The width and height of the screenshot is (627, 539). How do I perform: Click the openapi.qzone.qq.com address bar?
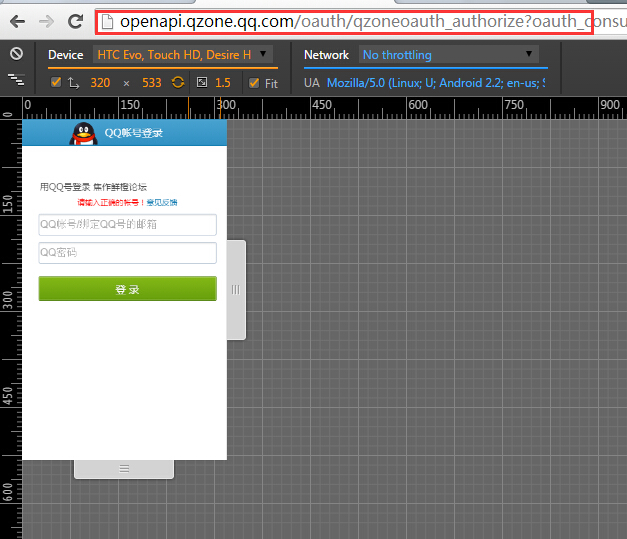point(344,22)
